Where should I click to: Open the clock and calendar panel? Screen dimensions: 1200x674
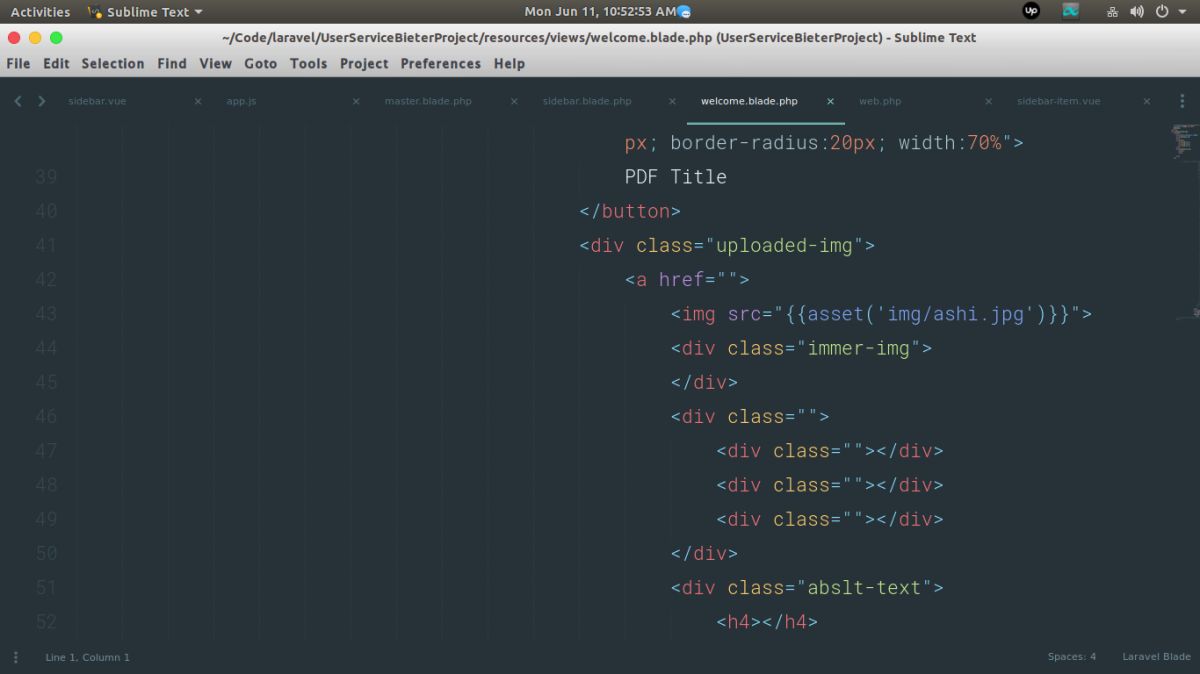600,12
